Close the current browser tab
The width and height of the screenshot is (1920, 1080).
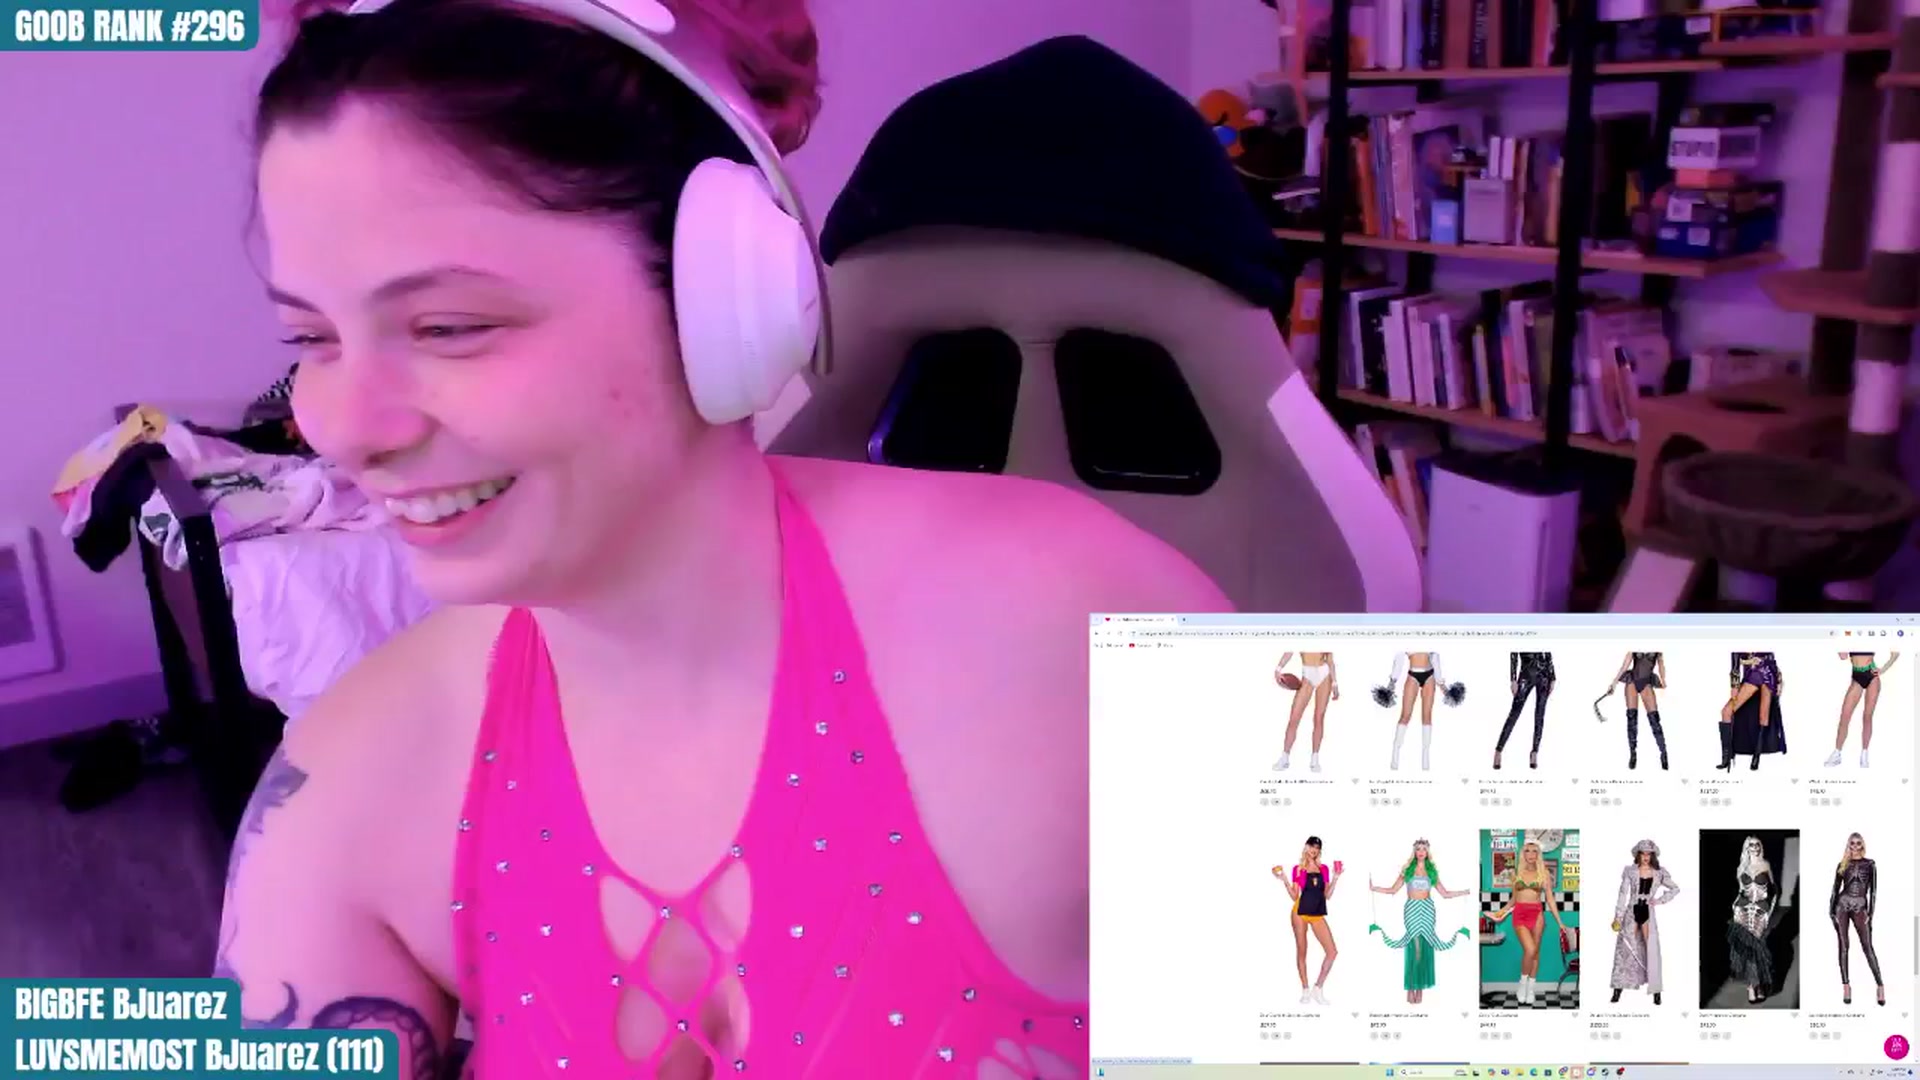tap(1173, 619)
